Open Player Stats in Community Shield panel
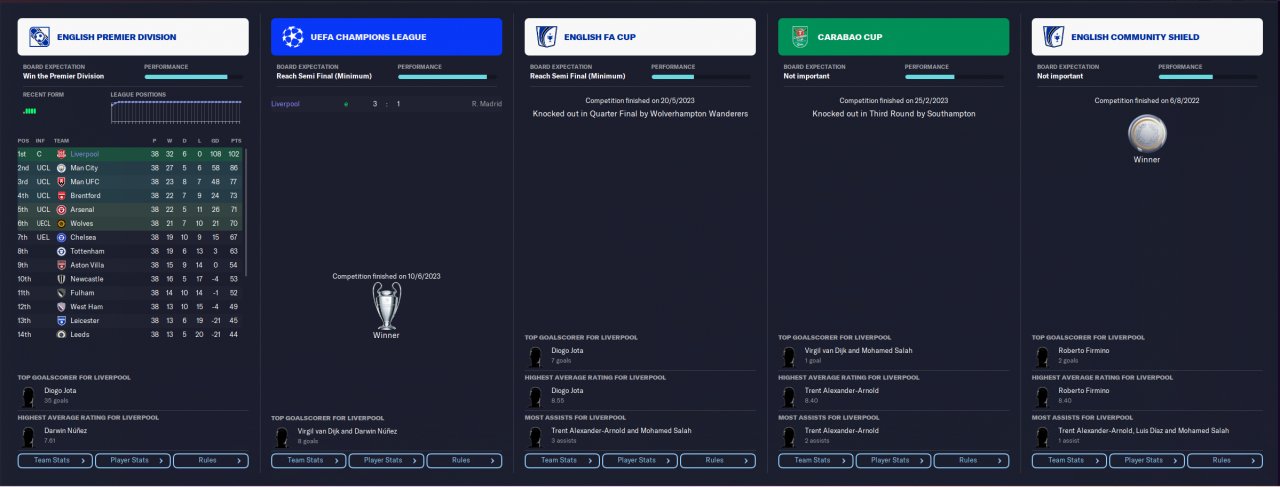Screen dimensions: 1280x487 pos(1147,460)
